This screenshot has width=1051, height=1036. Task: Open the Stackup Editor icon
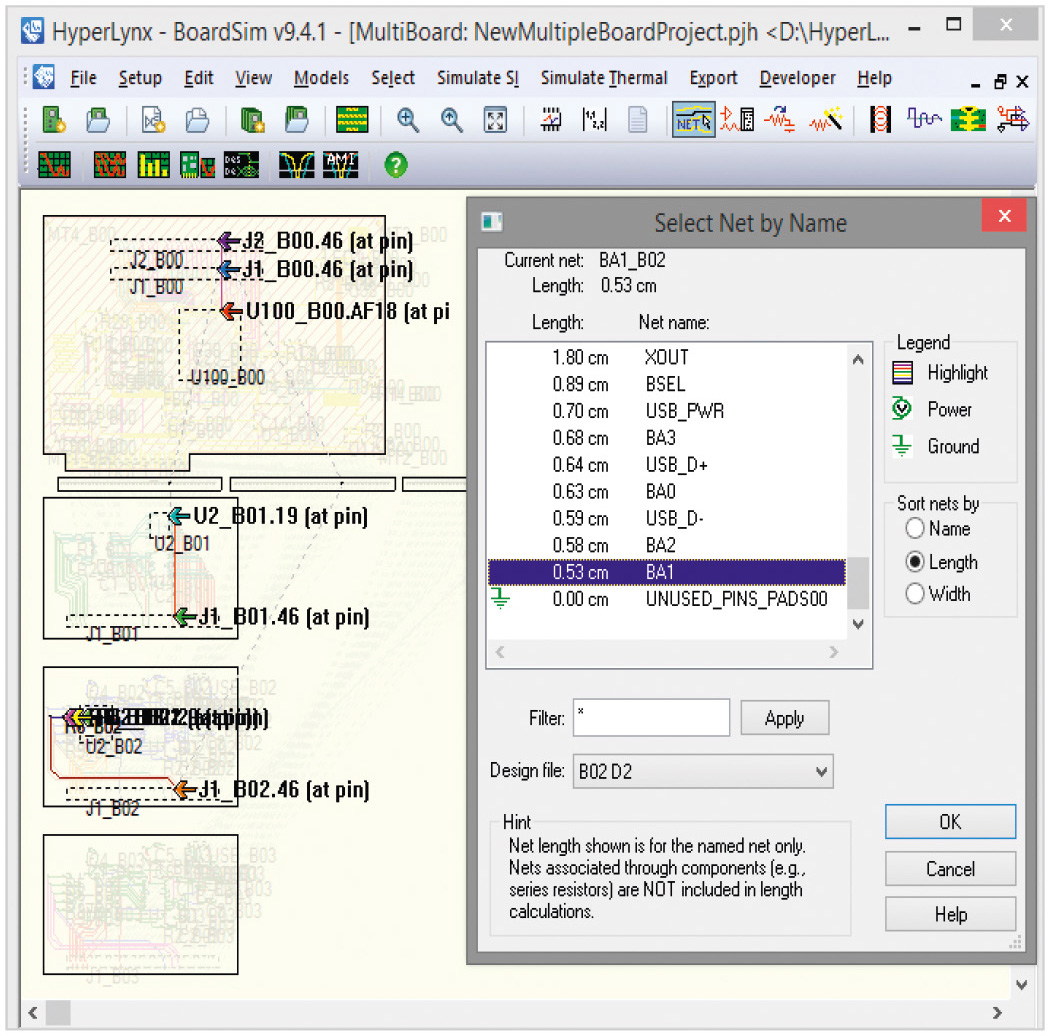[x=352, y=121]
